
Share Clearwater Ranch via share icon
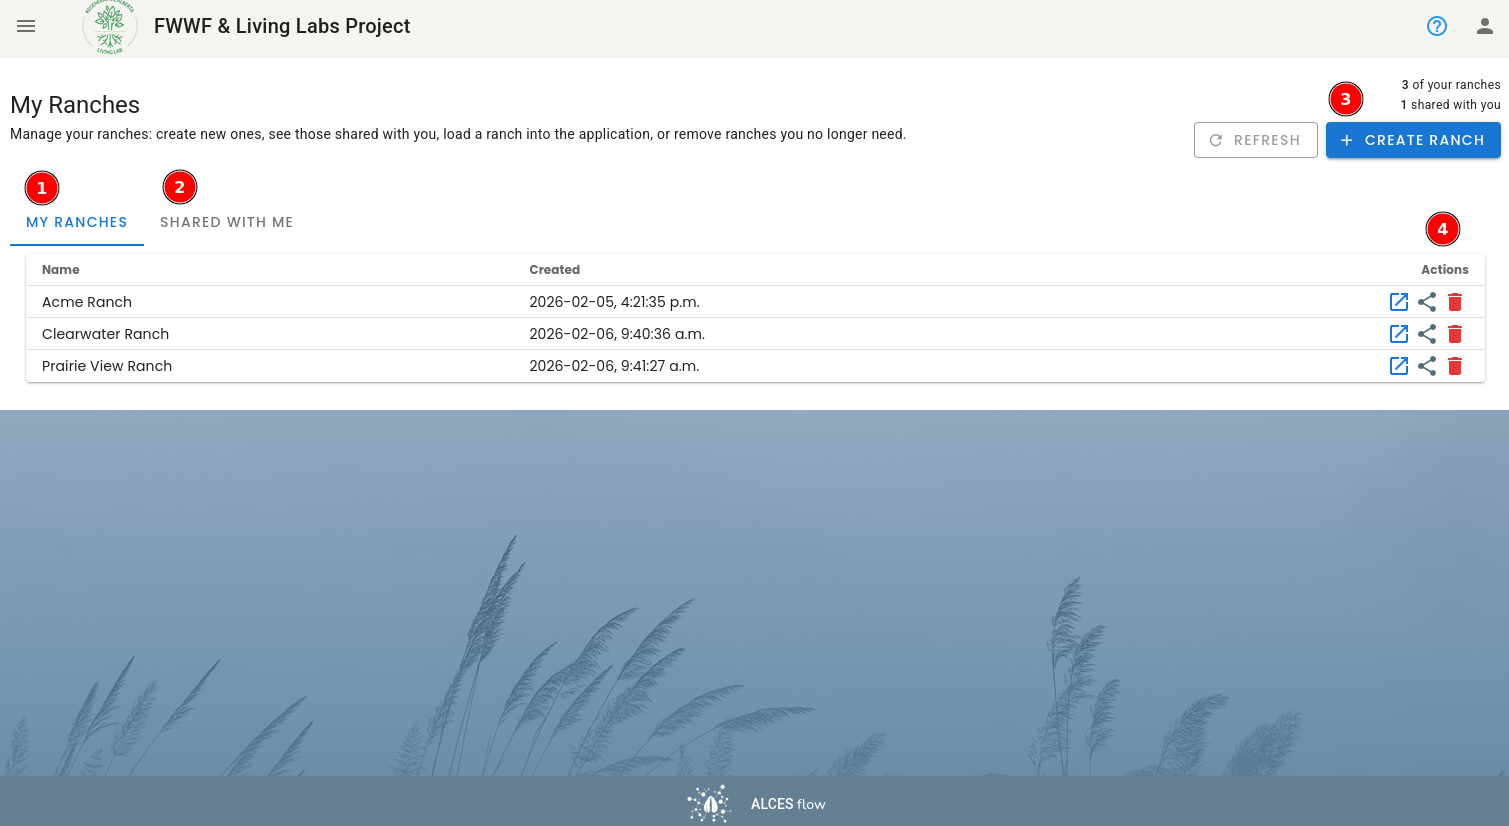tap(1427, 334)
